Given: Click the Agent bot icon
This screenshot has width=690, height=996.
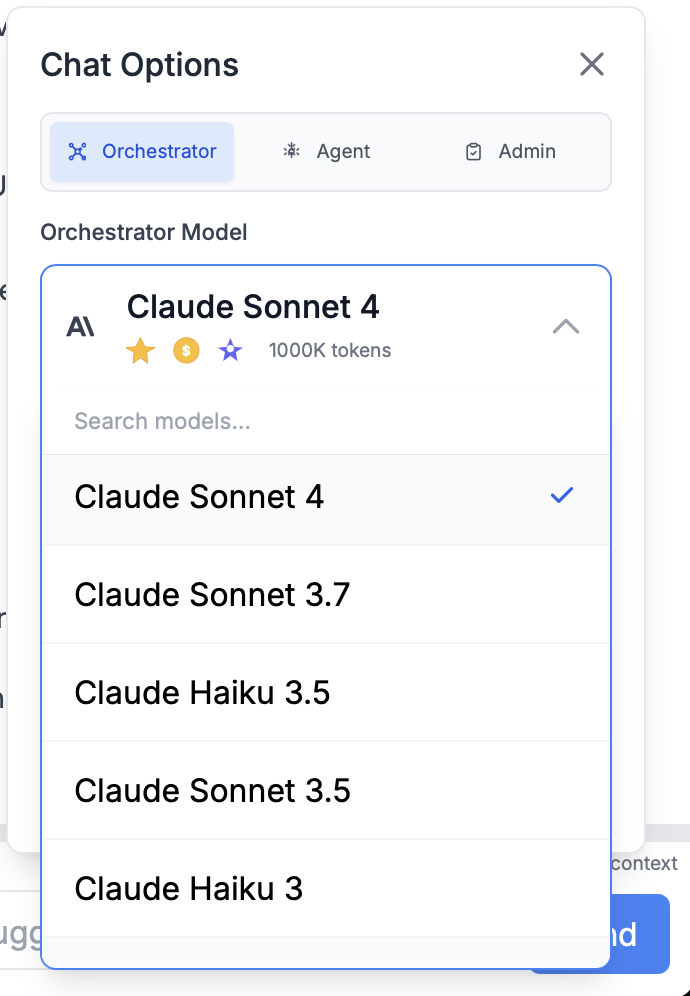Looking at the screenshot, I should [290, 151].
